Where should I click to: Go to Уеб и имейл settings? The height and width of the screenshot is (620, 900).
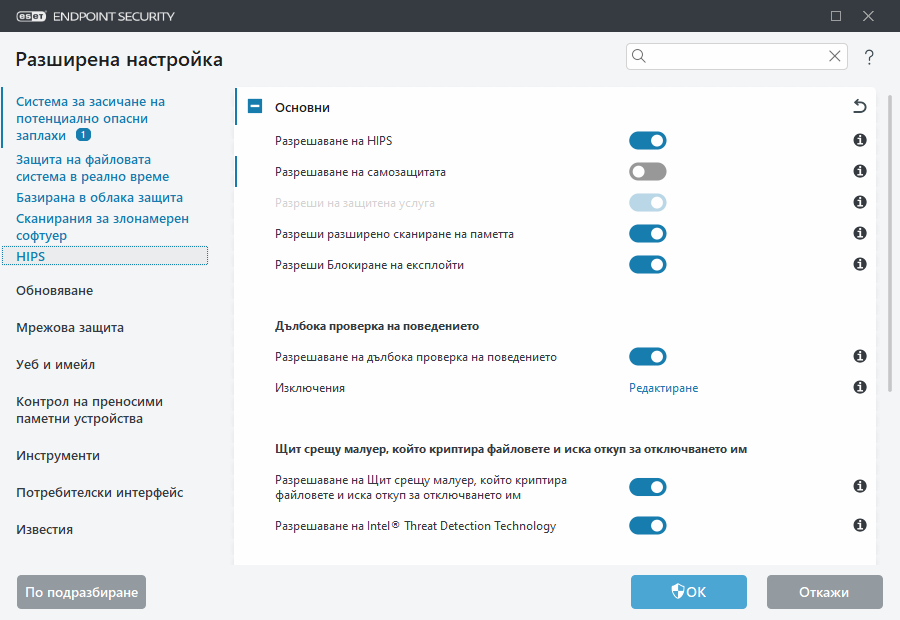point(56,365)
